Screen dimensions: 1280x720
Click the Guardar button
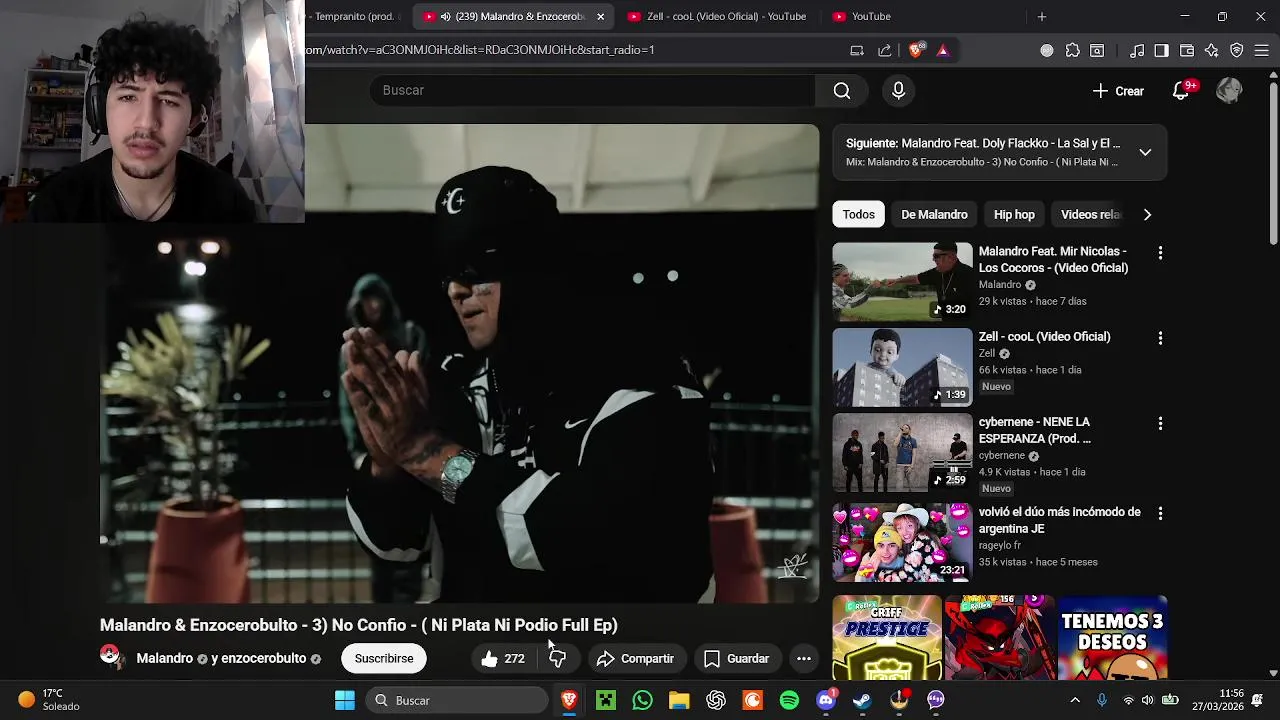737,658
